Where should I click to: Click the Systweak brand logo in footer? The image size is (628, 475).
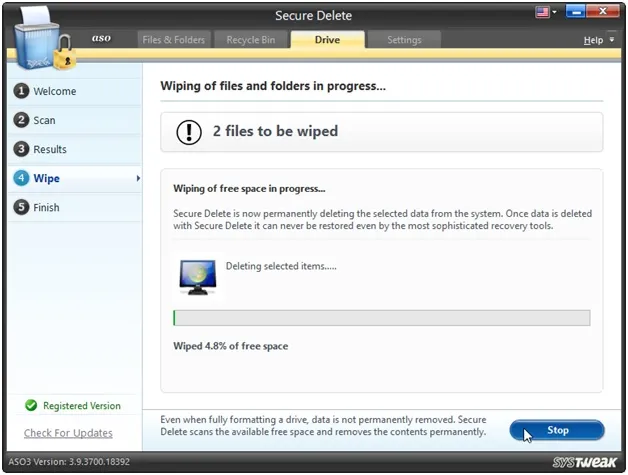coord(584,462)
